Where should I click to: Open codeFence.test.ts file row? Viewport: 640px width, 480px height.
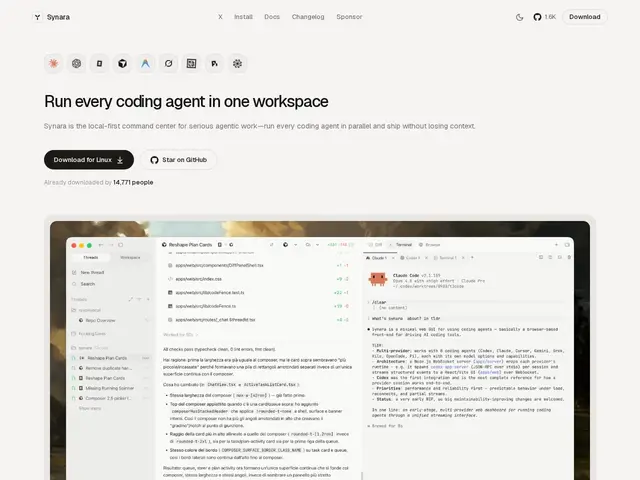pyautogui.click(x=258, y=293)
